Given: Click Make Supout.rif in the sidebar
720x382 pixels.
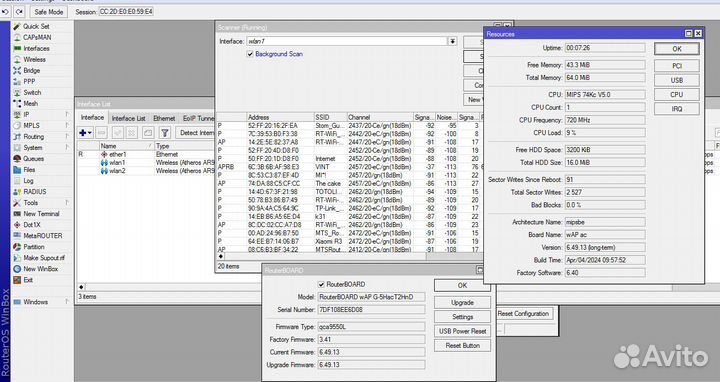Looking at the screenshot, I should tap(44, 258).
